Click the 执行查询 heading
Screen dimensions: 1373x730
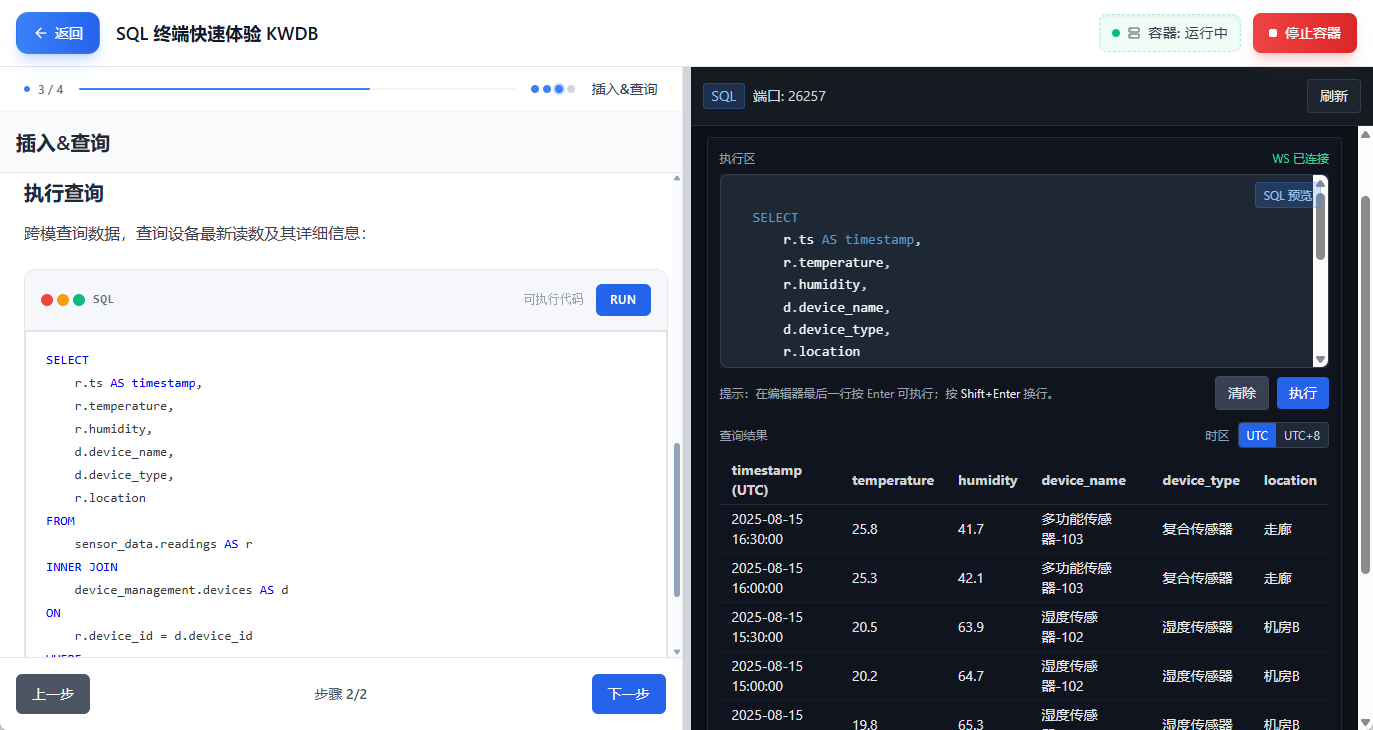pos(64,193)
